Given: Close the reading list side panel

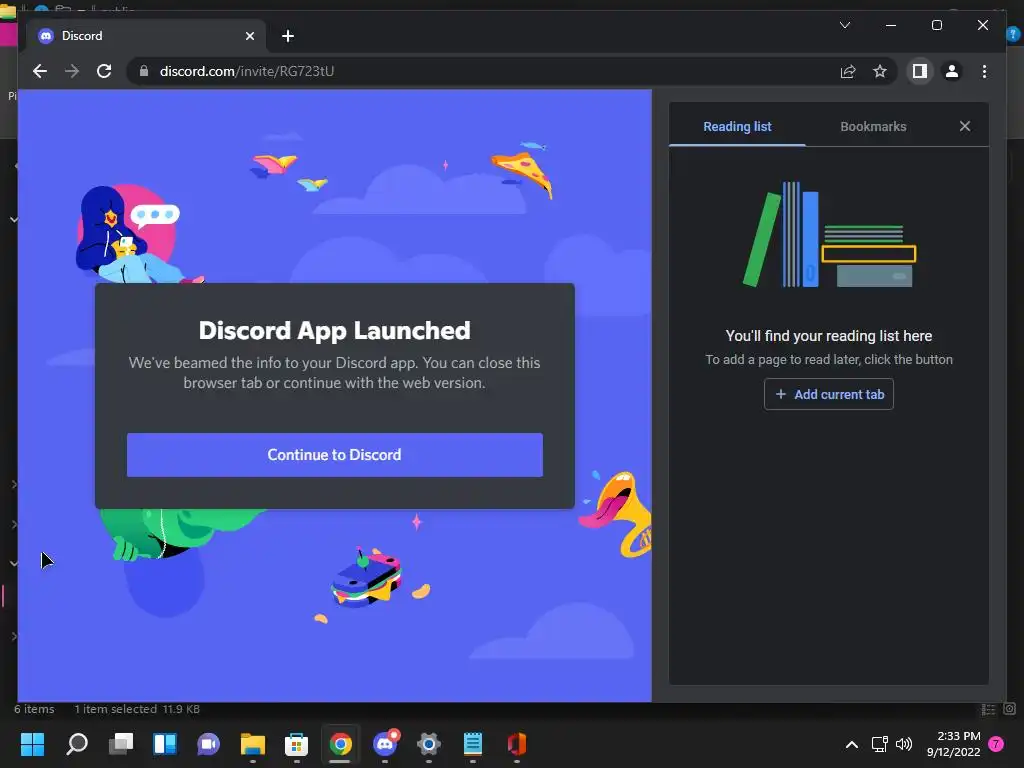Looking at the screenshot, I should (x=965, y=126).
